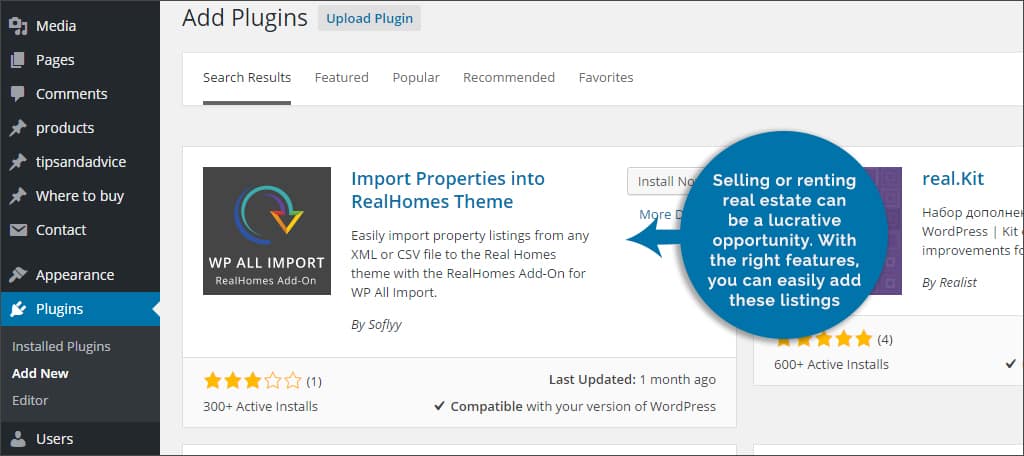Open the real.Kit plugin title link
Image resolution: width=1024 pixels, height=456 pixels.
coord(953,178)
